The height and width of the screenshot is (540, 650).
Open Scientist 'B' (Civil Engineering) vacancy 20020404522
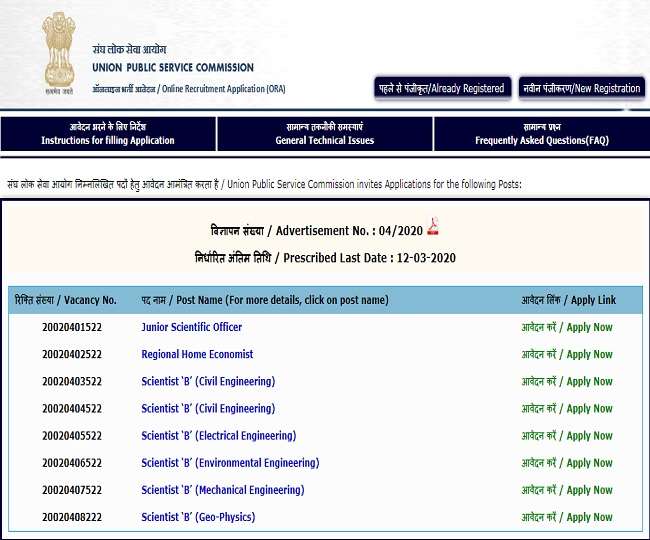tap(208, 408)
